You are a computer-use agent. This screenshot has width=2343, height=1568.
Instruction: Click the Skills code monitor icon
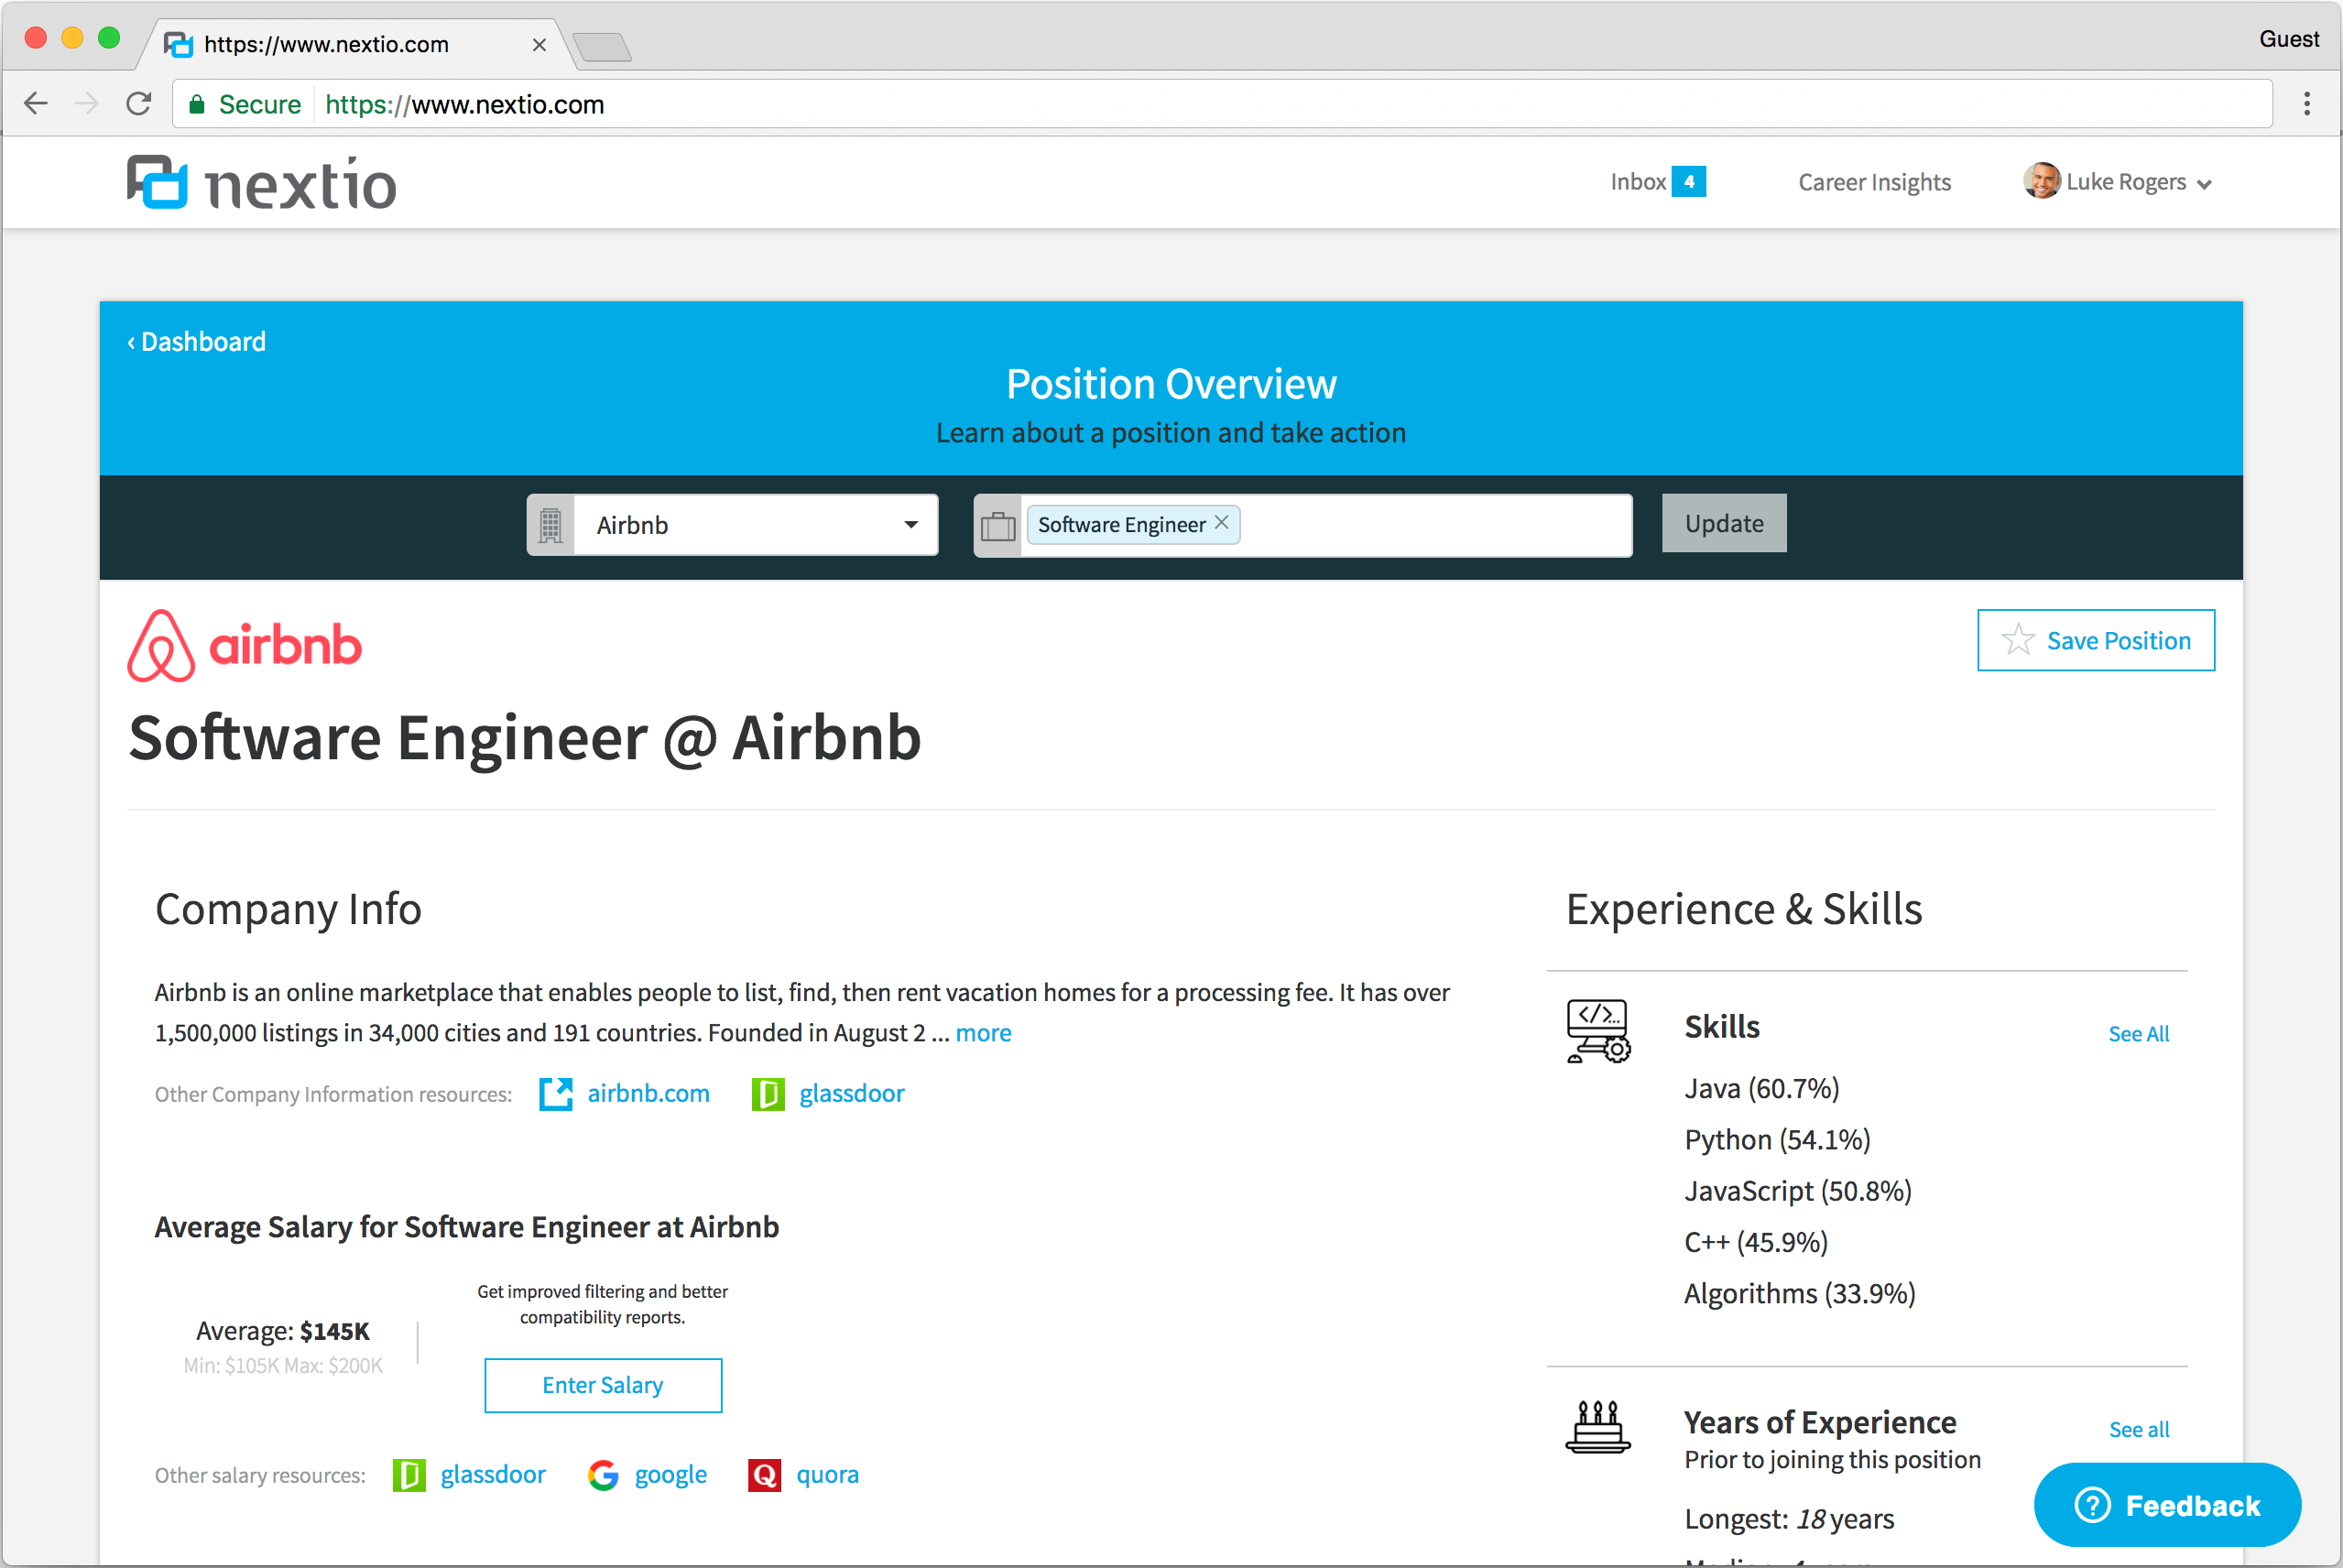tap(1597, 1030)
